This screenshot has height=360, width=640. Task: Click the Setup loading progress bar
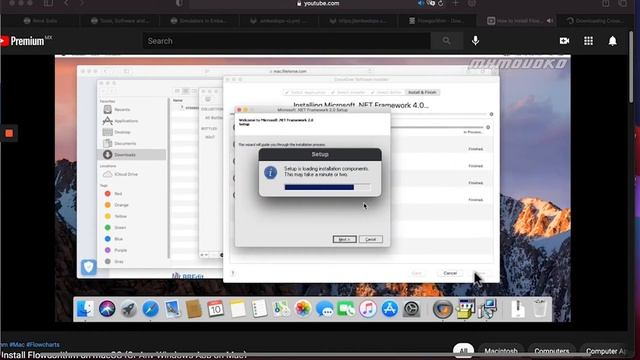pyautogui.click(x=327, y=187)
